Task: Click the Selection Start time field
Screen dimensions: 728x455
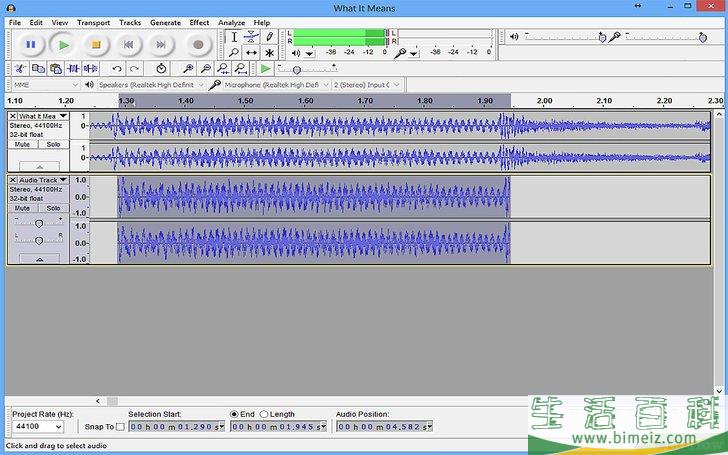Action: click(176, 426)
